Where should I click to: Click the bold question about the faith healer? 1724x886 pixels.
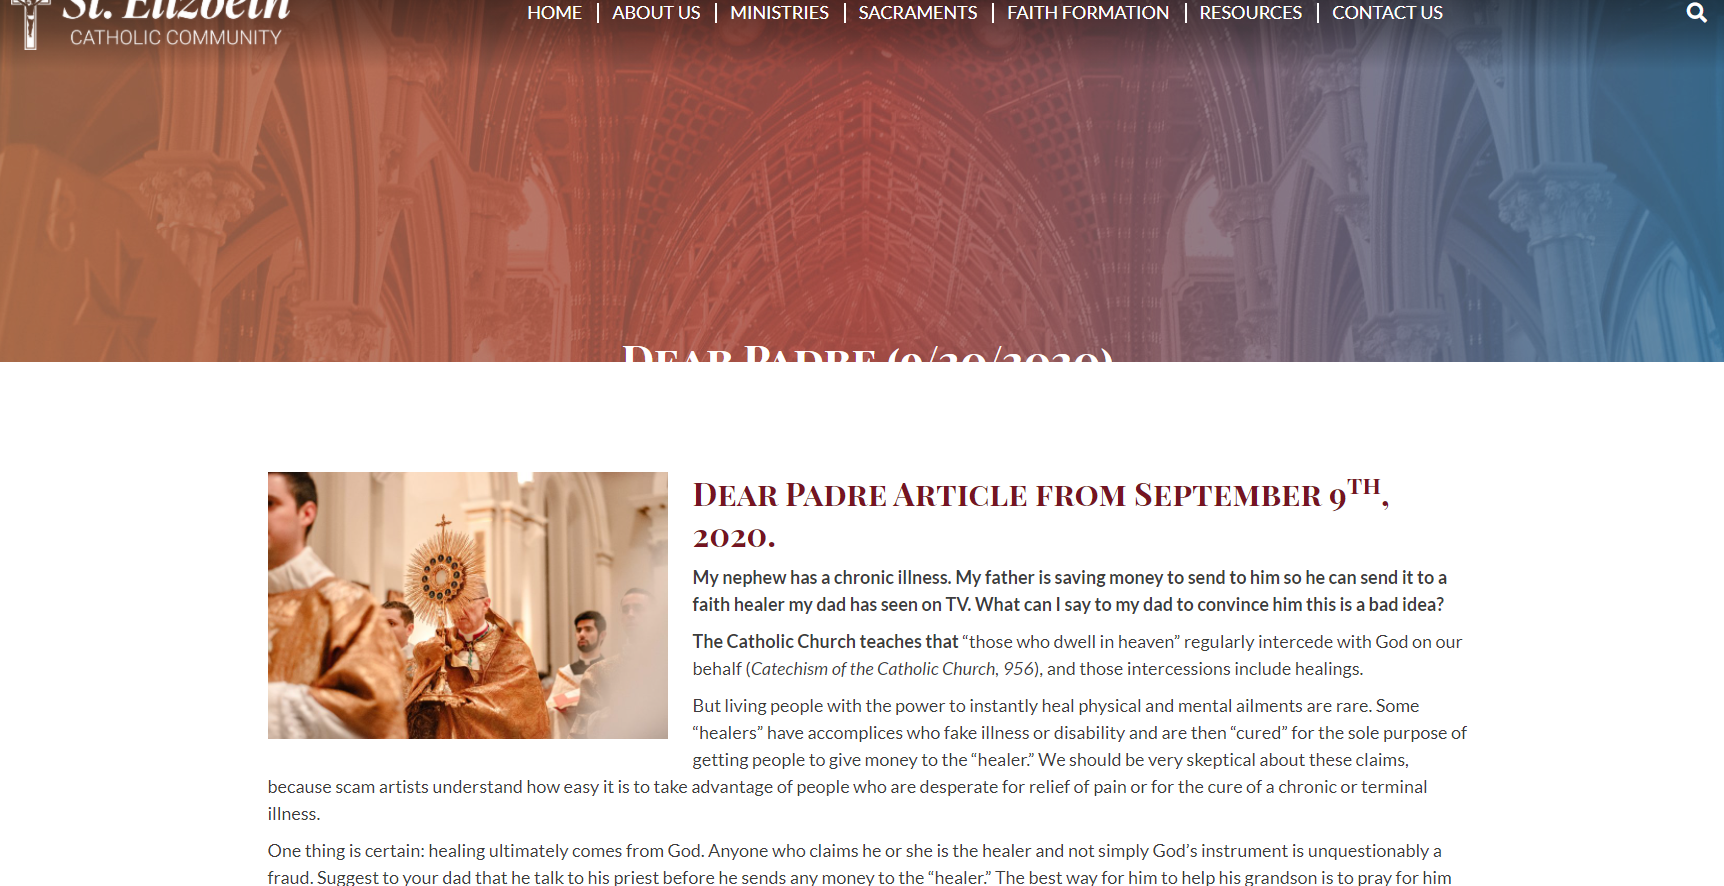[1069, 591]
